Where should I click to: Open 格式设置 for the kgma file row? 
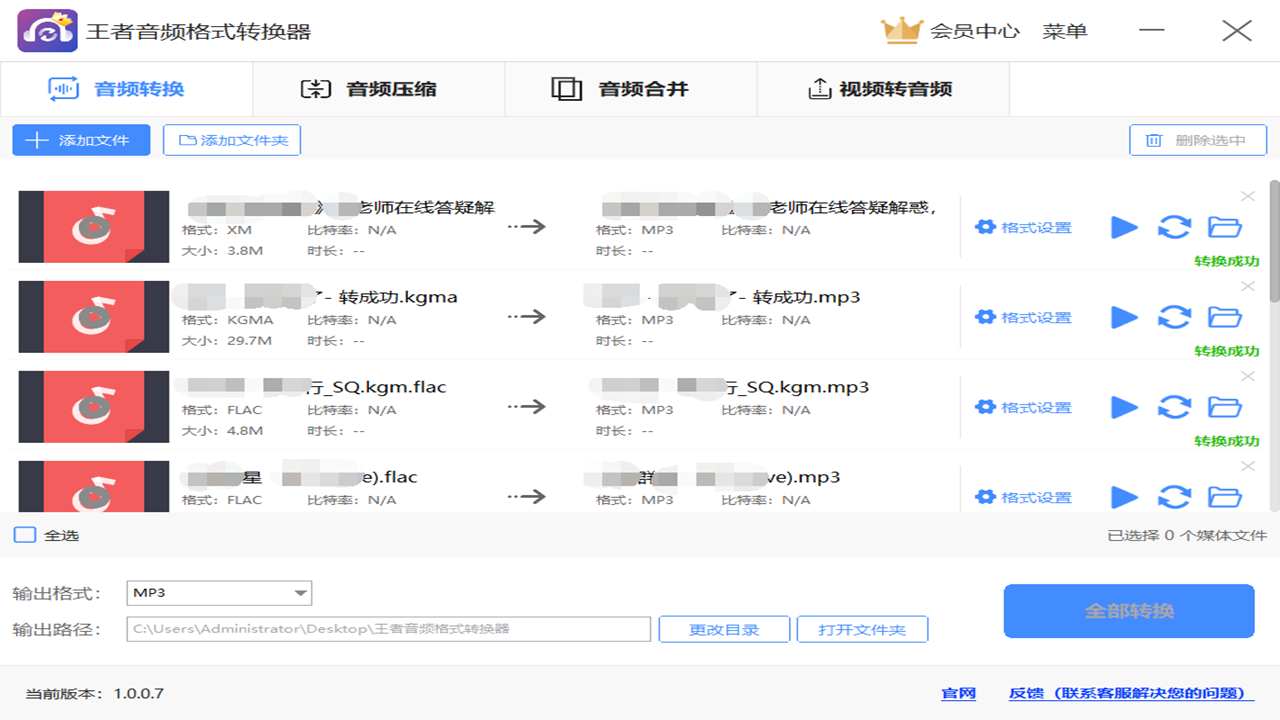1023,316
